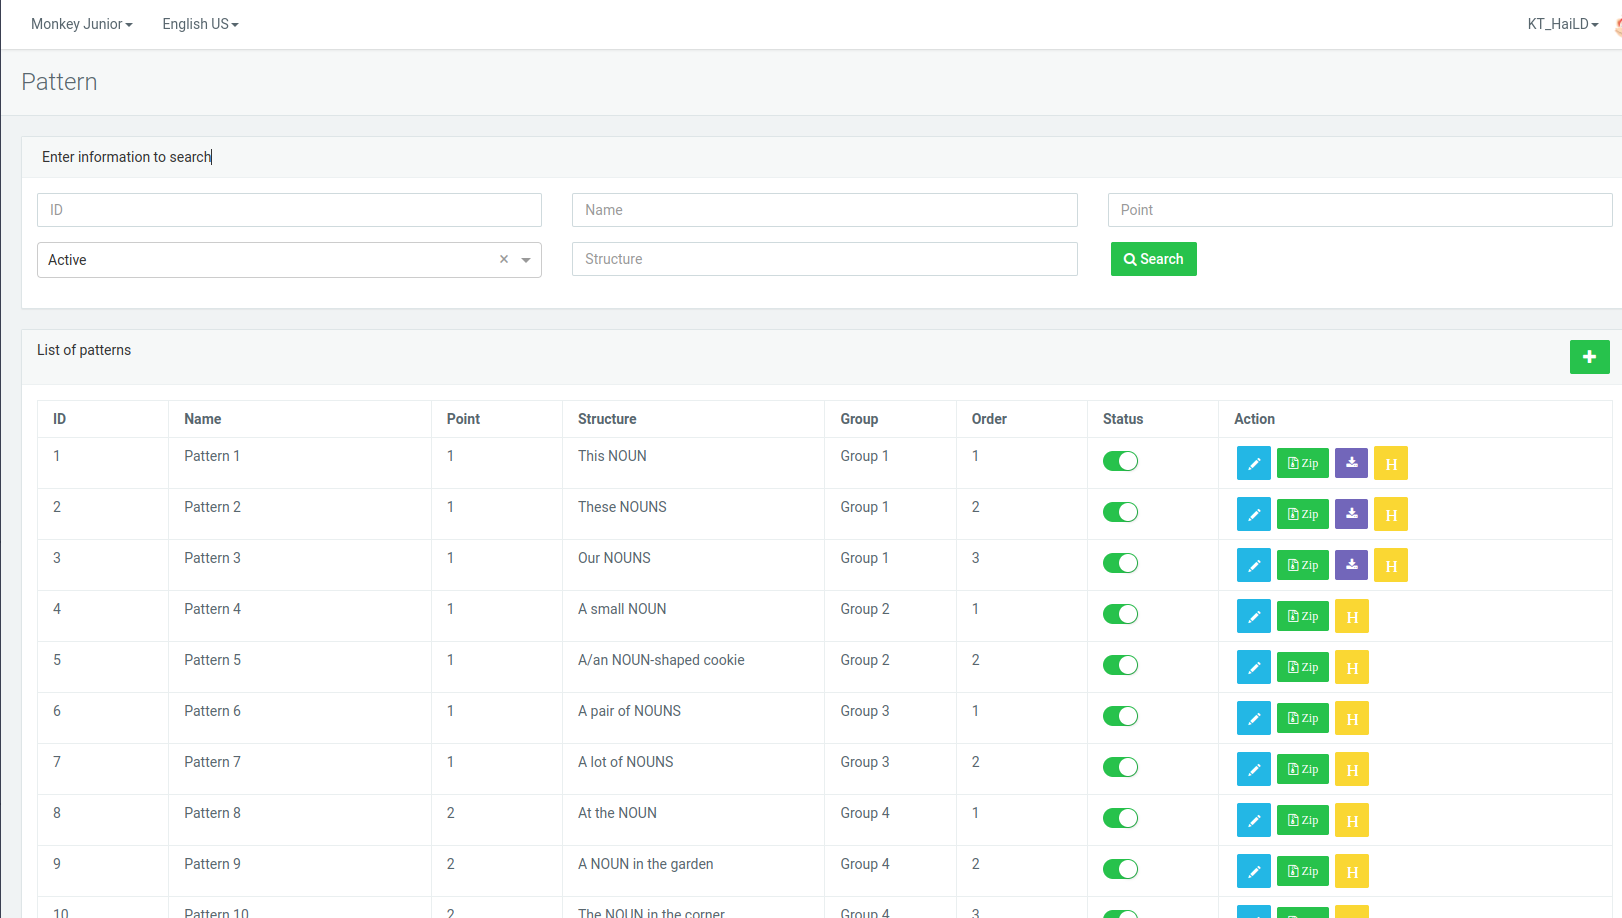Click the yellow H button for Pattern 1
The width and height of the screenshot is (1622, 918).
(1391, 463)
